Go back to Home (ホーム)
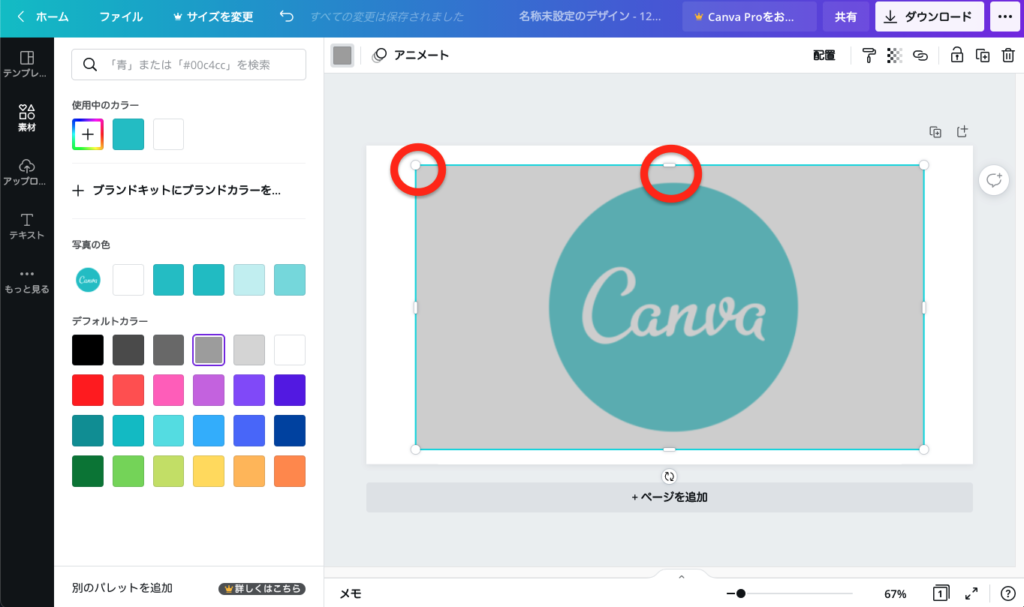Screen dimensions: 1024x607 click(x=43, y=16)
